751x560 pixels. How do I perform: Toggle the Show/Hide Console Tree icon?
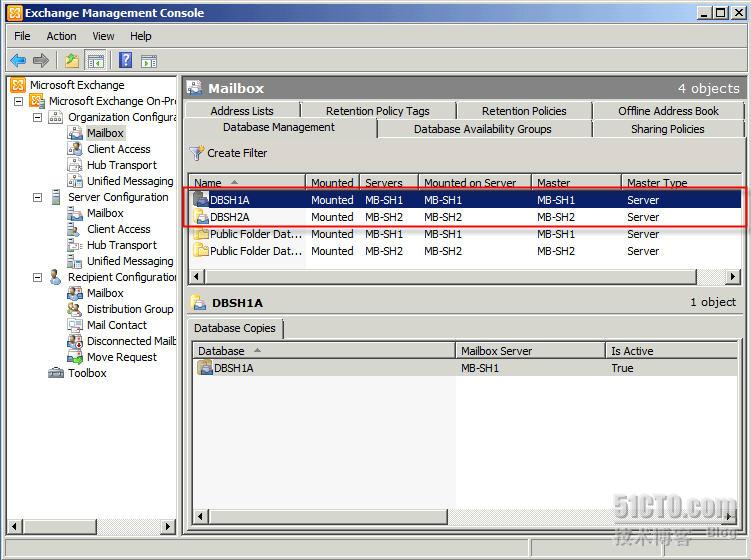tap(95, 61)
